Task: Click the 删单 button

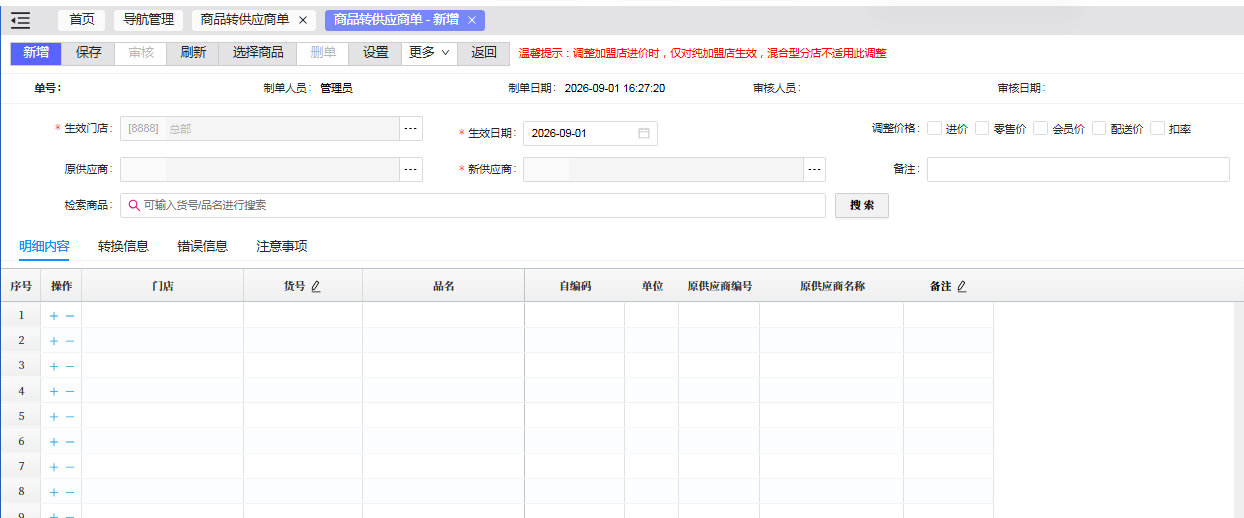Action: (x=323, y=53)
